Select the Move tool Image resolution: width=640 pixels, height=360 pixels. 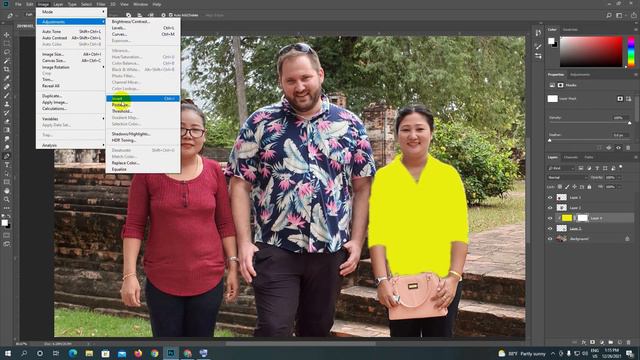pyautogui.click(x=7, y=35)
